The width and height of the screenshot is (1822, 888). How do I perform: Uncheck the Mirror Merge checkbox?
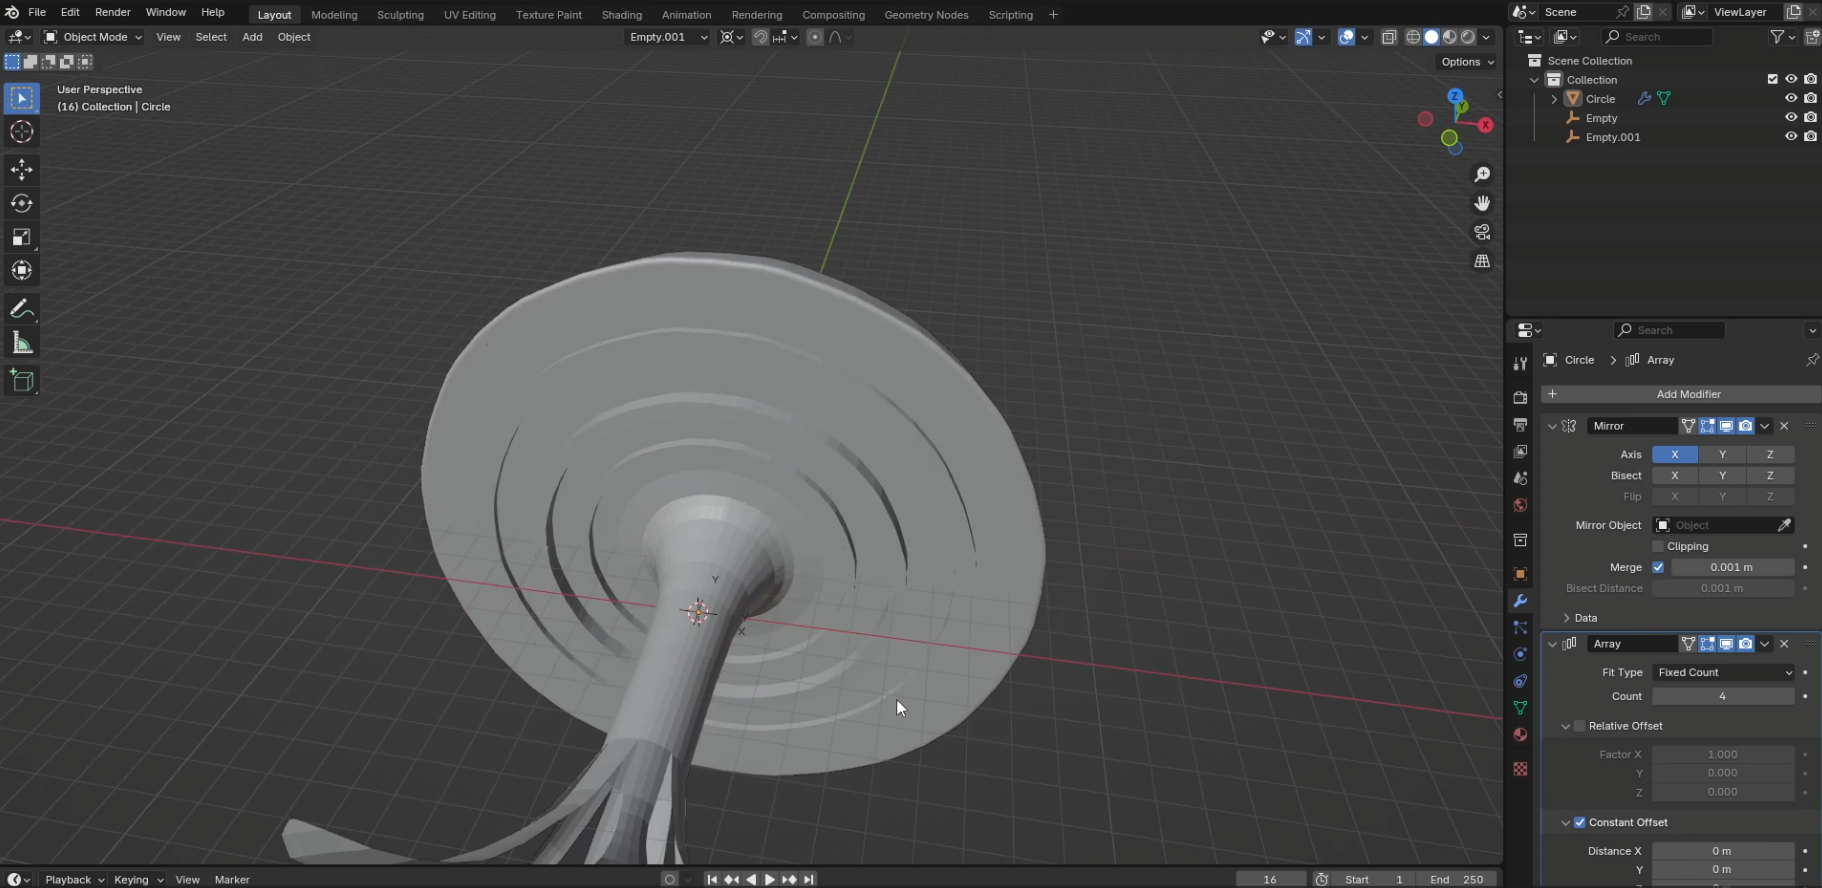[1658, 568]
